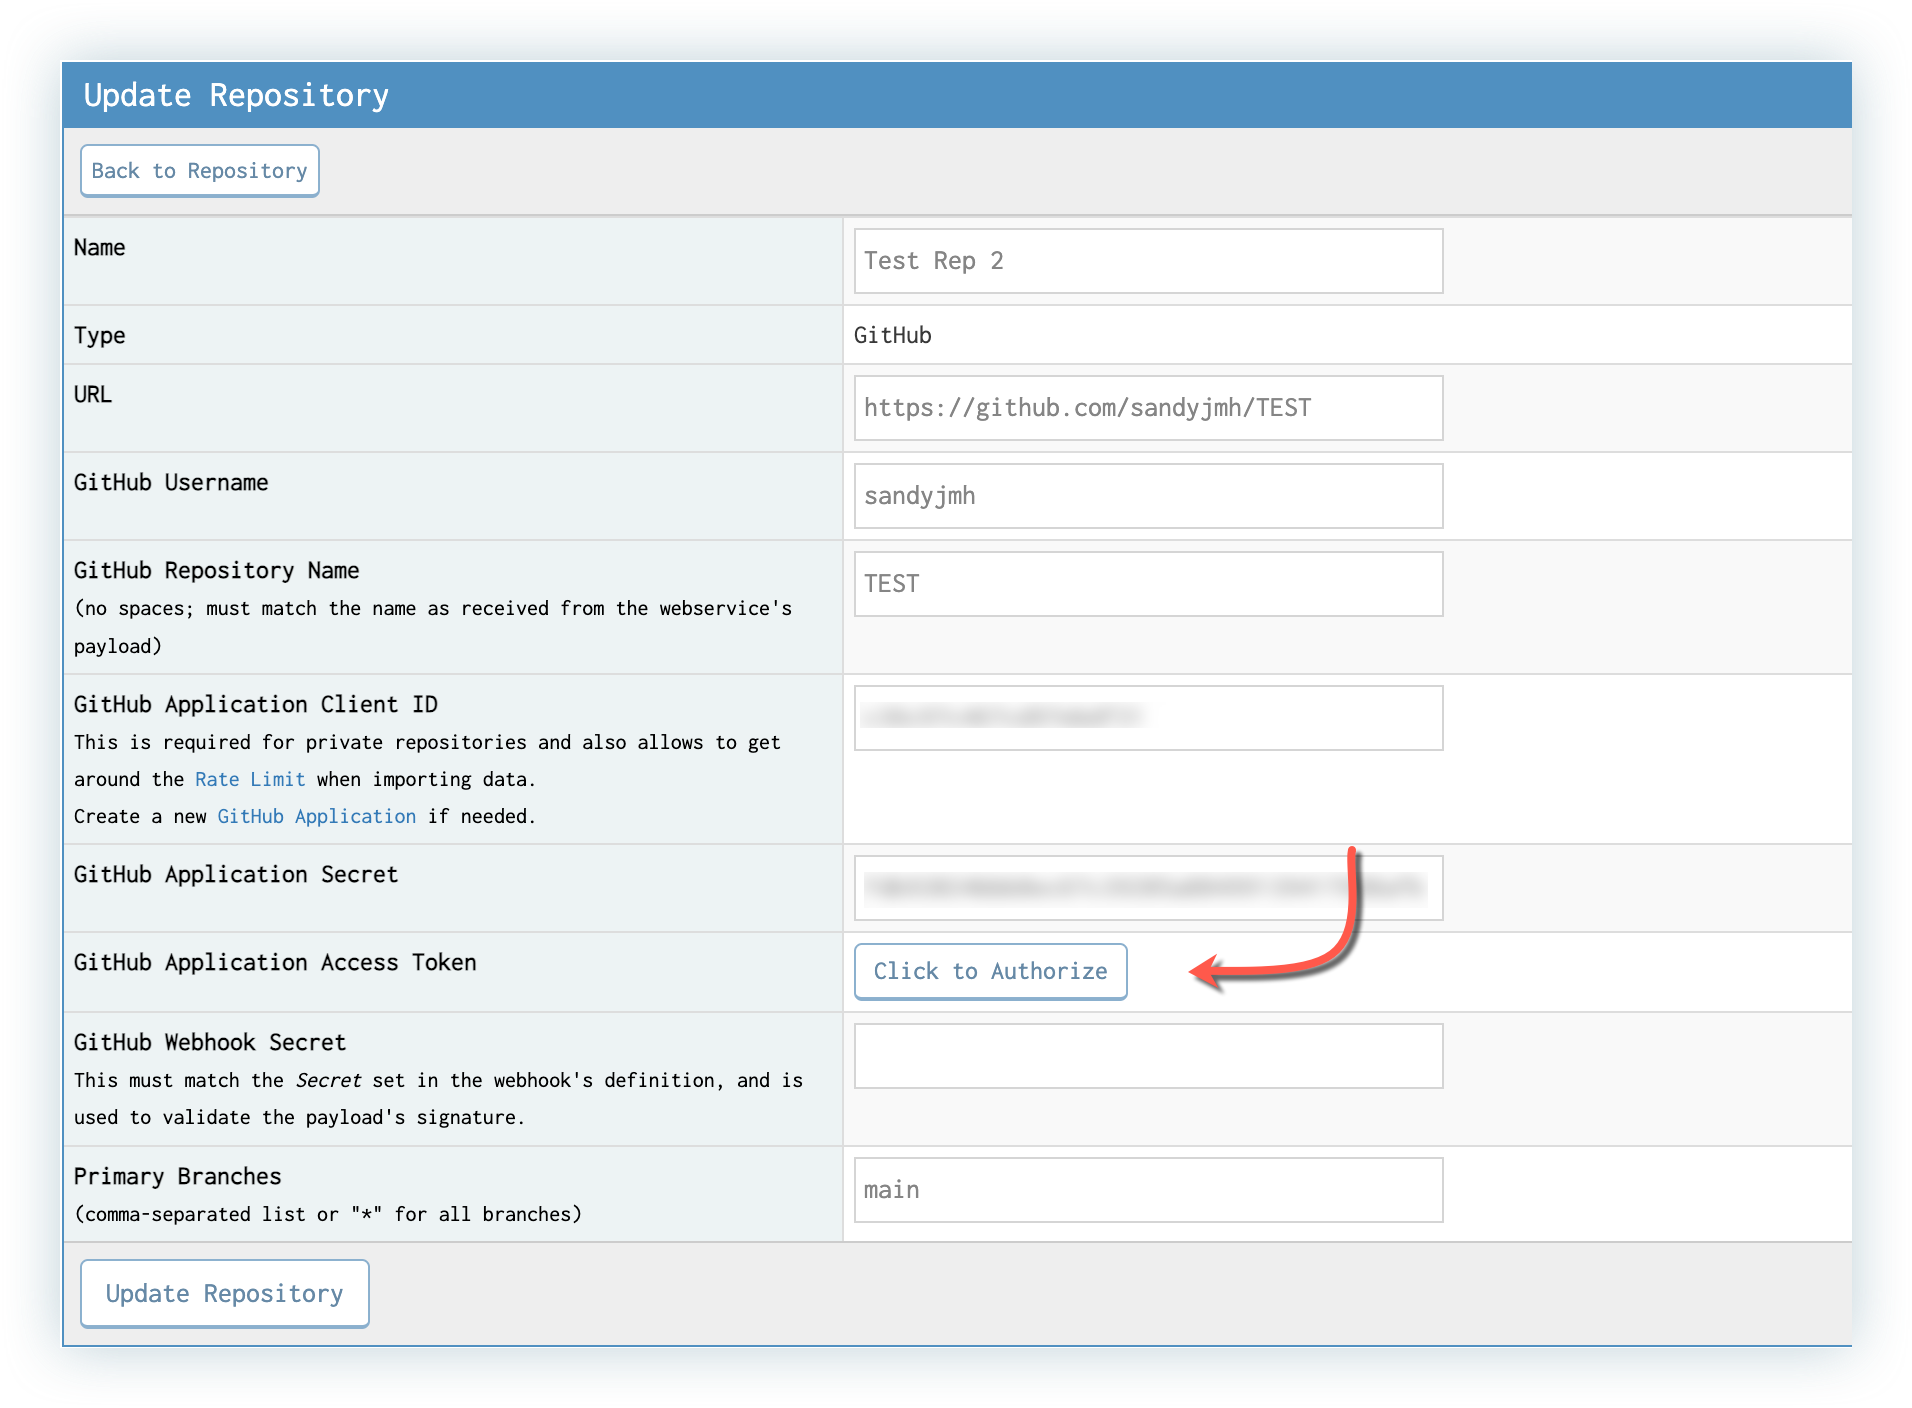The width and height of the screenshot is (1912, 1408).
Task: Focus the Primary Branches input field
Action: pyautogui.click(x=1149, y=1190)
